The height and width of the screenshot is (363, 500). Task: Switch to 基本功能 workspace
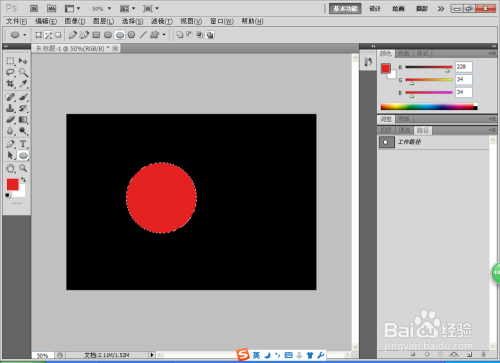345,9
